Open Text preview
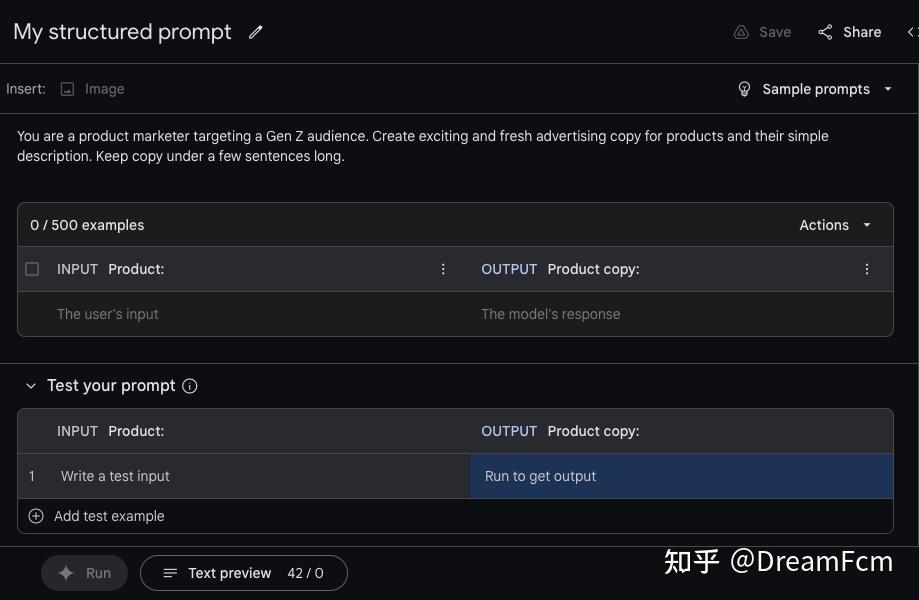Image resolution: width=919 pixels, height=600 pixels. [243, 573]
